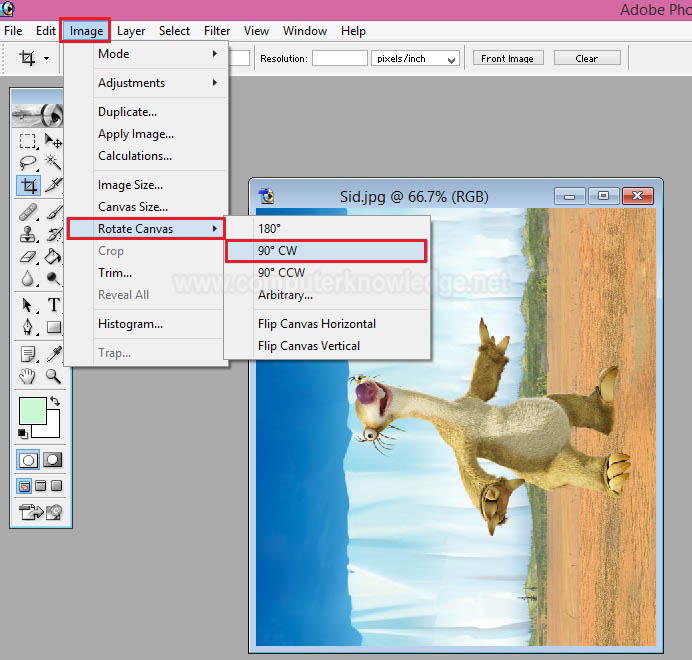
Task: Switch to Quick Mask mode
Action: 53,460
